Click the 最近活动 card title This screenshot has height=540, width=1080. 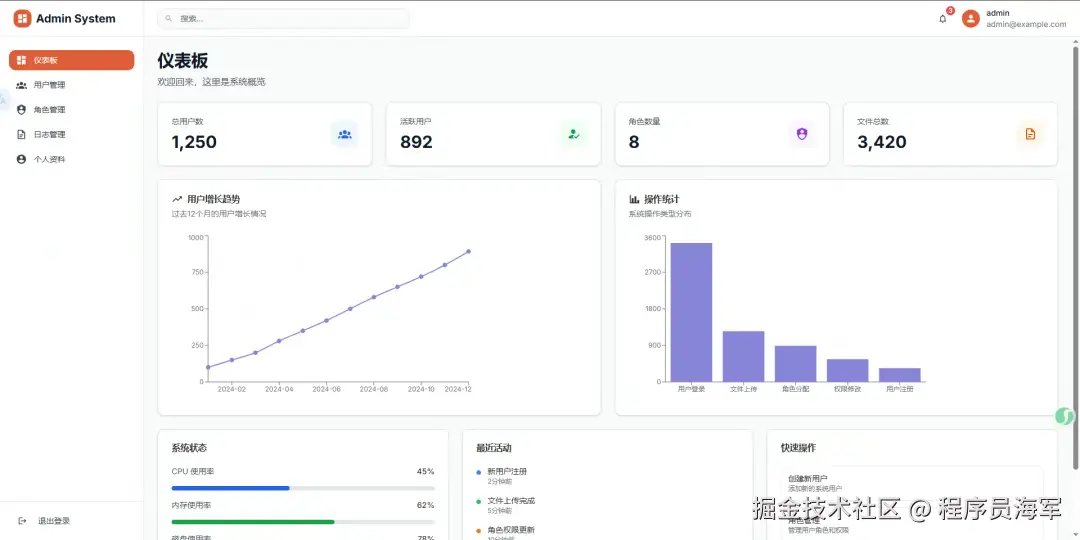click(x=494, y=448)
